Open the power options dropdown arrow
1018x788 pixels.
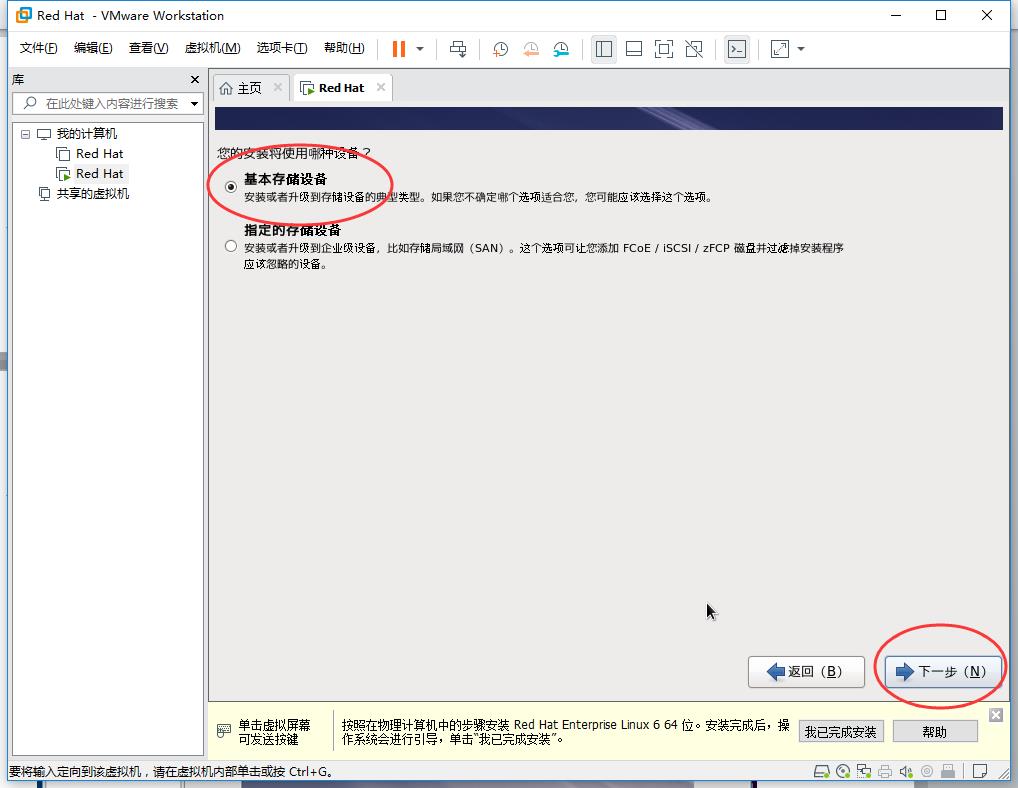pos(420,49)
